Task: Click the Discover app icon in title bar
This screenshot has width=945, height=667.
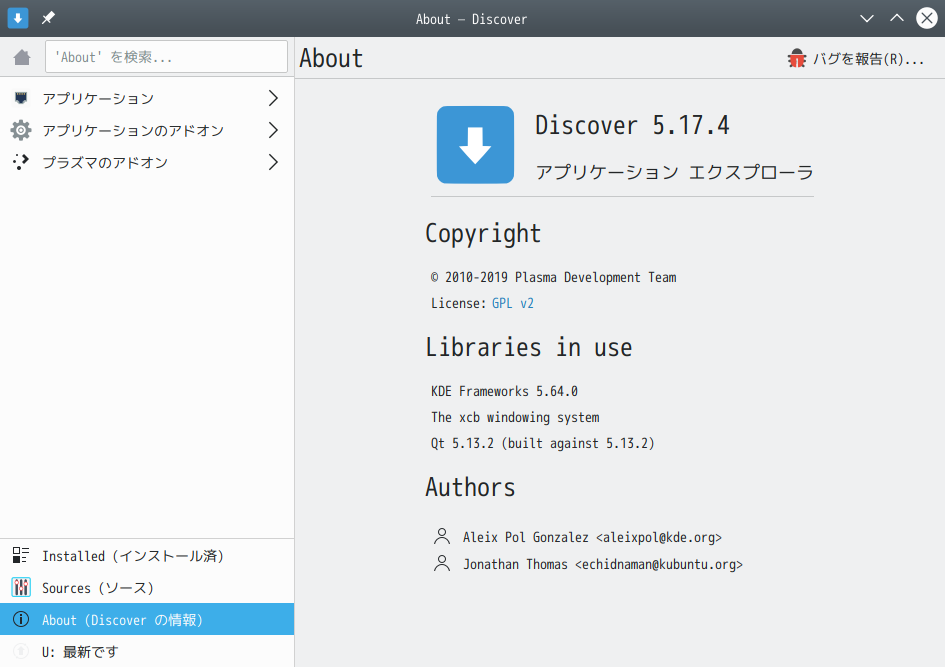Action: tap(18, 18)
